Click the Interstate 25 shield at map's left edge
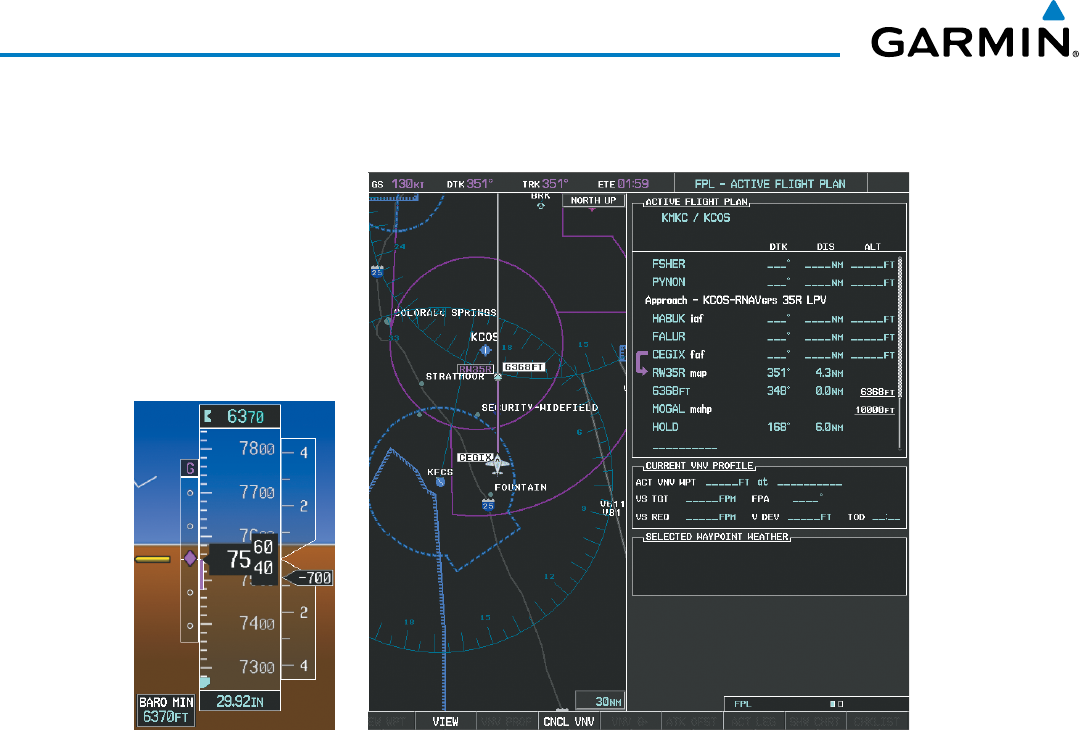The image size is (1080, 730). pos(377,271)
